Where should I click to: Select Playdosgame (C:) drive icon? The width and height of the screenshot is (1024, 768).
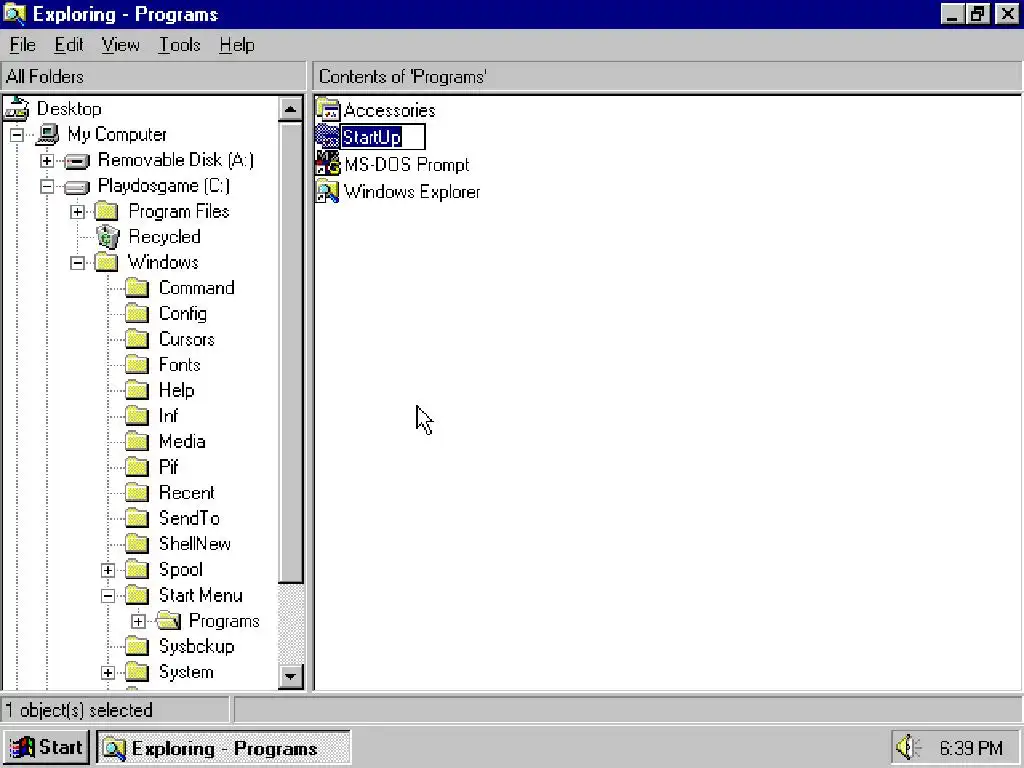[78, 187]
